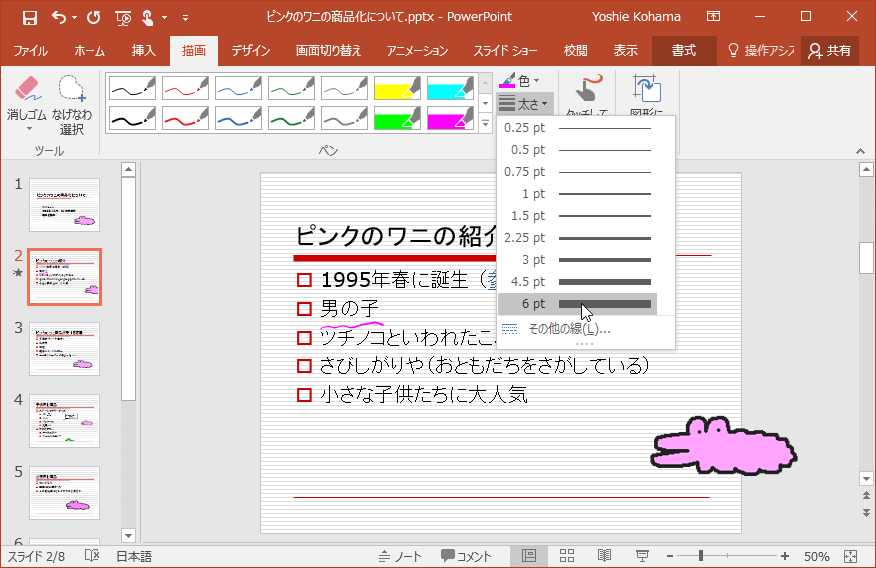The width and height of the screenshot is (876, 568).
Task: Select the 消しゴム eraser tool
Action: [x=27, y=105]
